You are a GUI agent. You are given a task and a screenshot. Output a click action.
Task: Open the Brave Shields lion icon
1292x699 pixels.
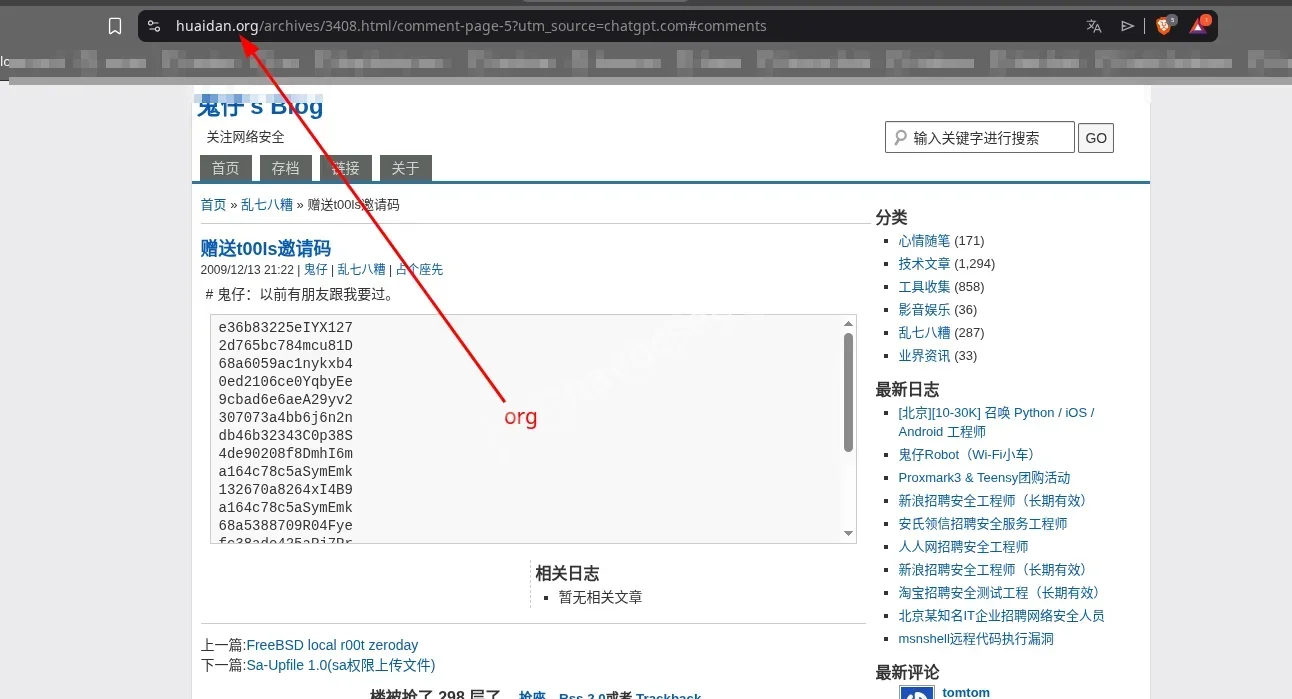[x=1164, y=26]
